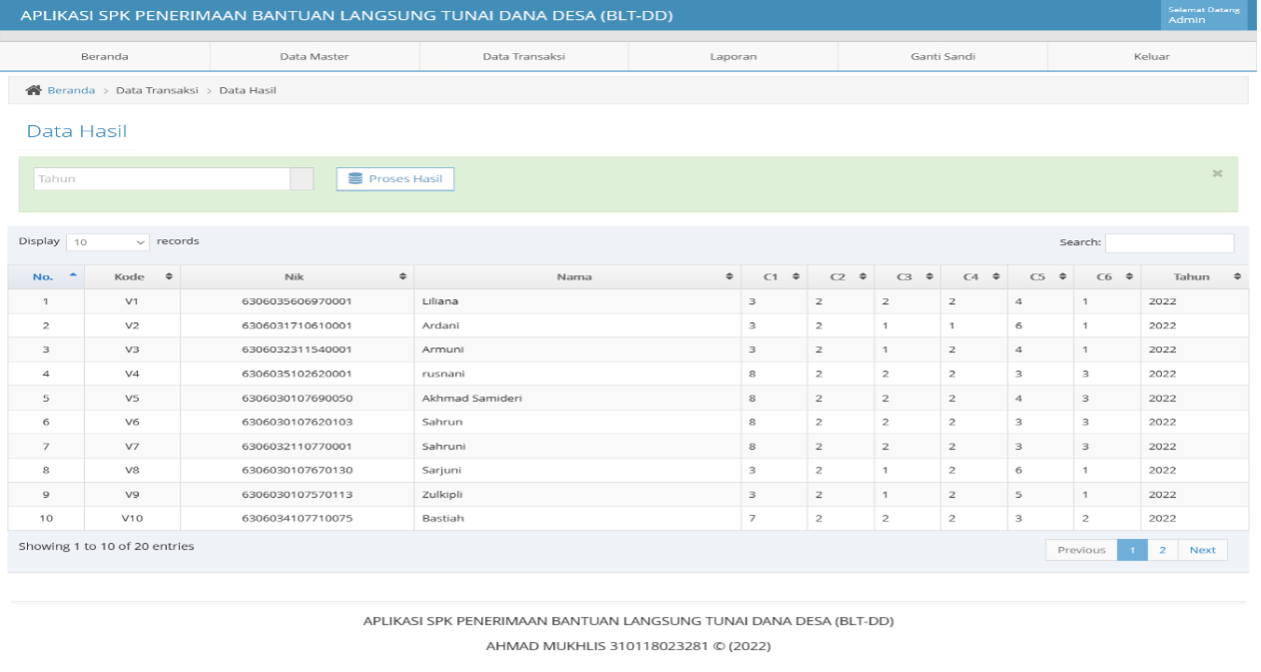Click the home icon in breadcrumb
Image resolution: width=1261 pixels, height=672 pixels.
[33, 90]
